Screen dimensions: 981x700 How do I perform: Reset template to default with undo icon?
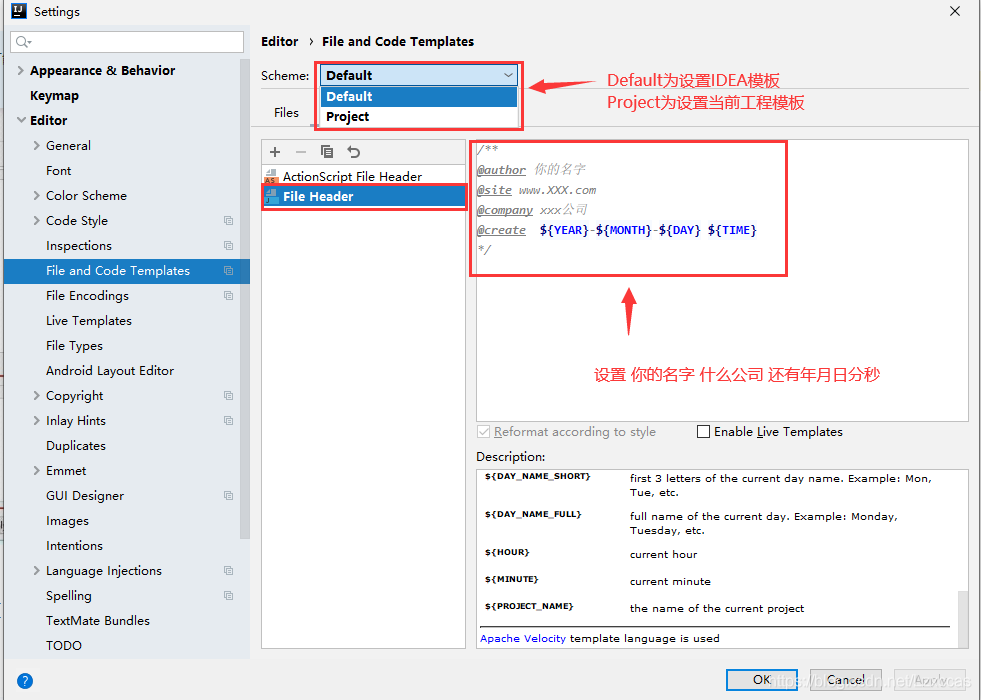353,152
